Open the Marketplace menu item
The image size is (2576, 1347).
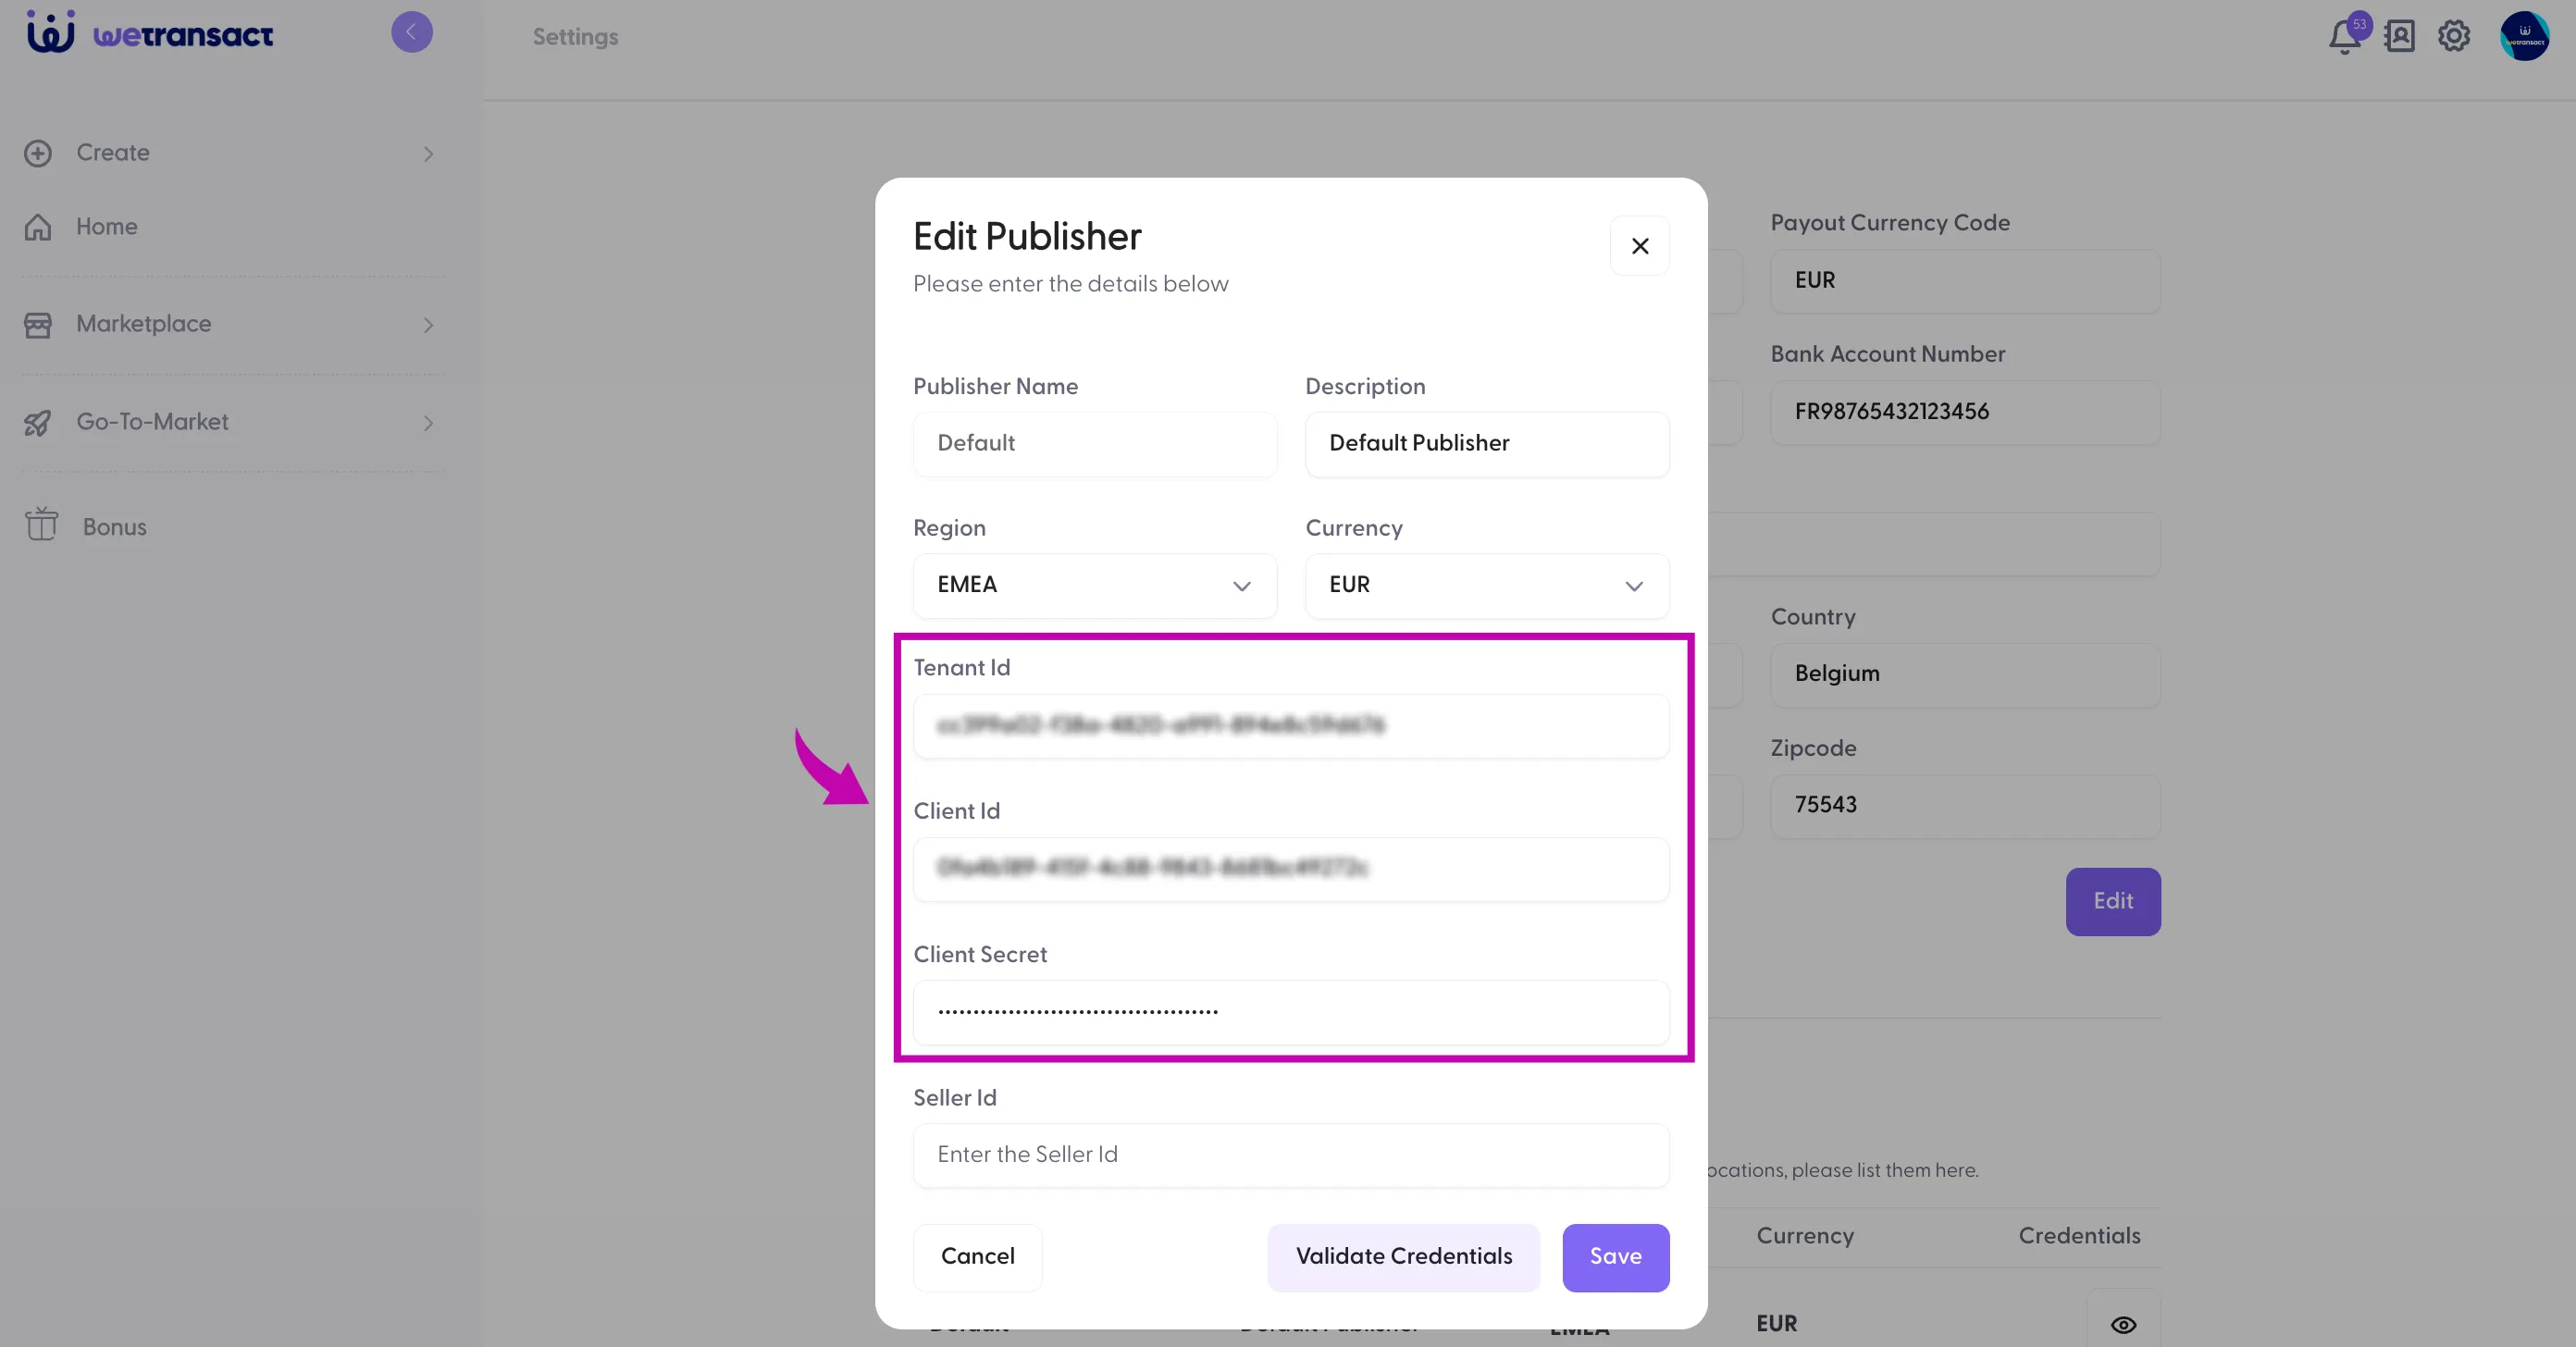(144, 324)
